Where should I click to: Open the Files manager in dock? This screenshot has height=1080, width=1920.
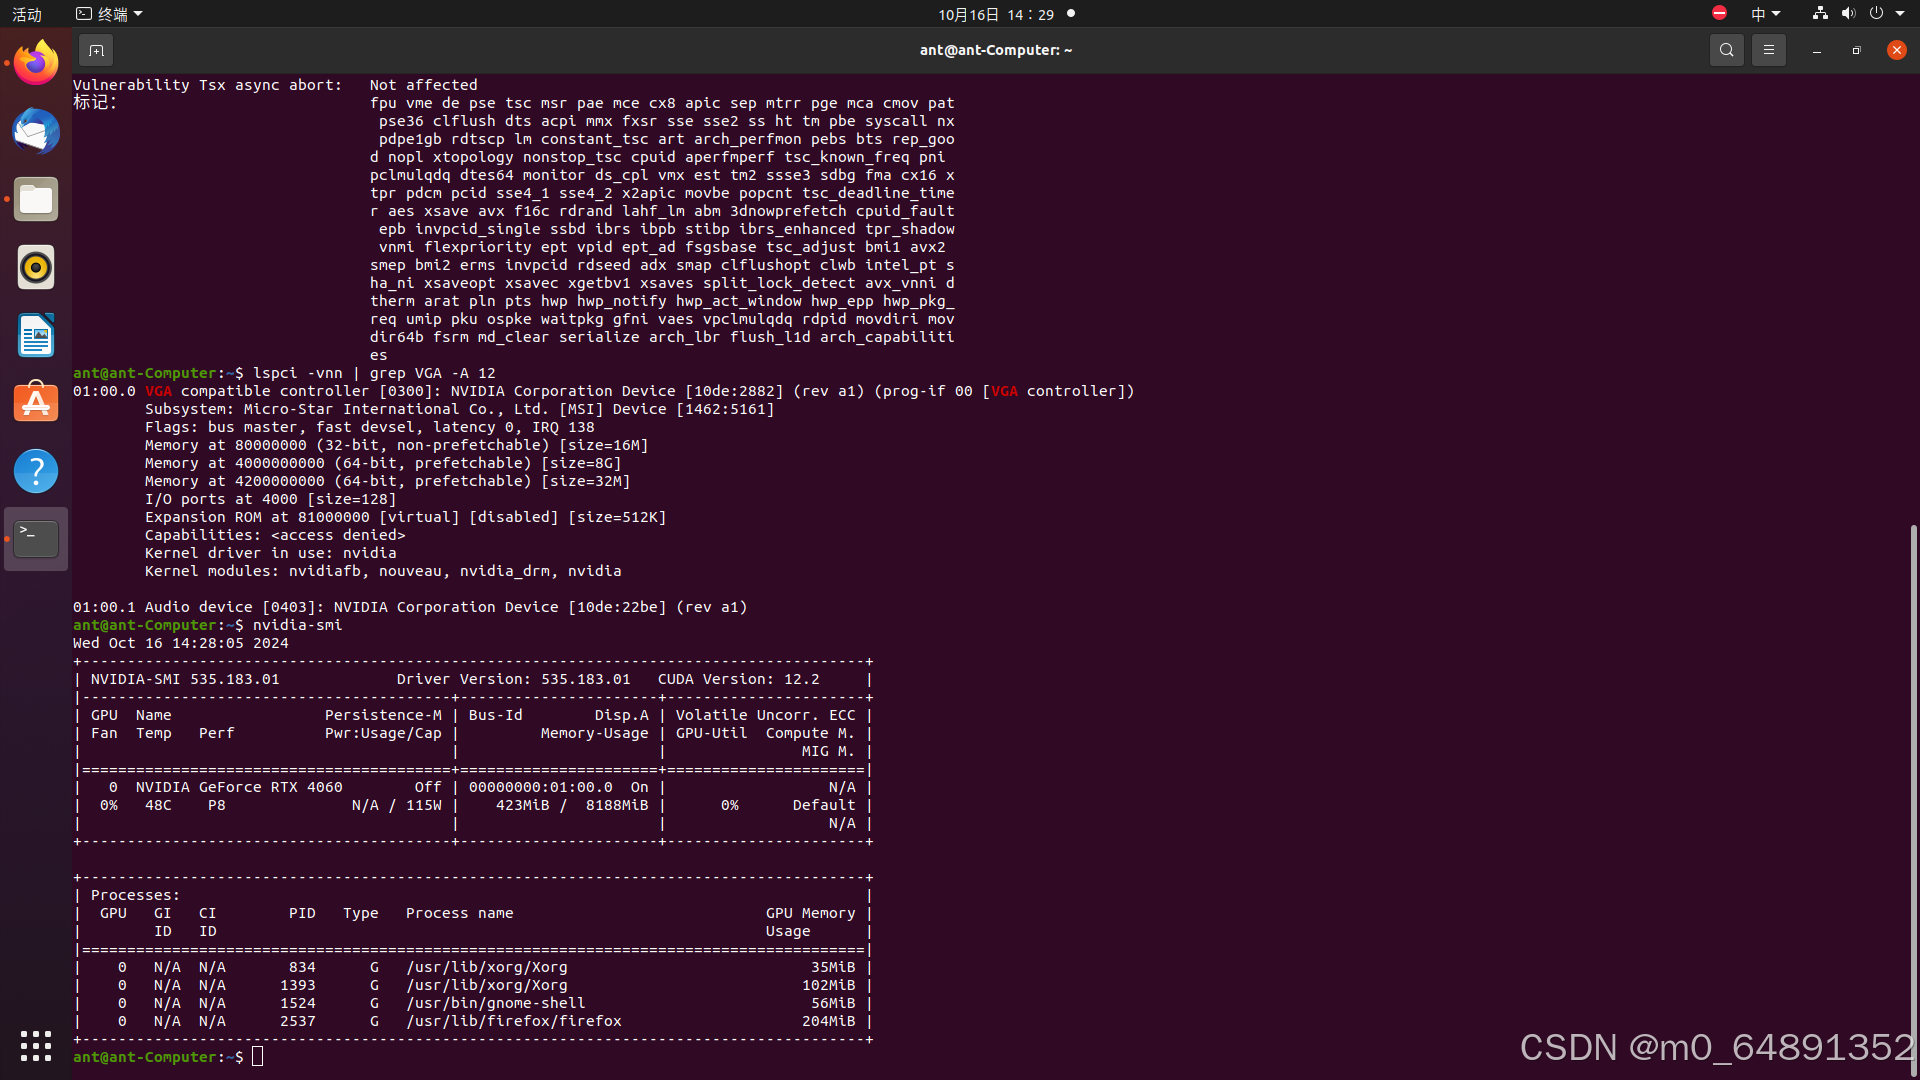point(36,200)
